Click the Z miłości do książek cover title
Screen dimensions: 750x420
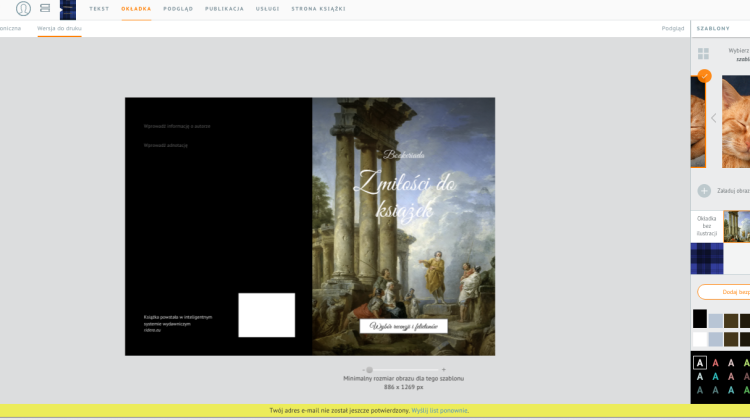click(404, 196)
